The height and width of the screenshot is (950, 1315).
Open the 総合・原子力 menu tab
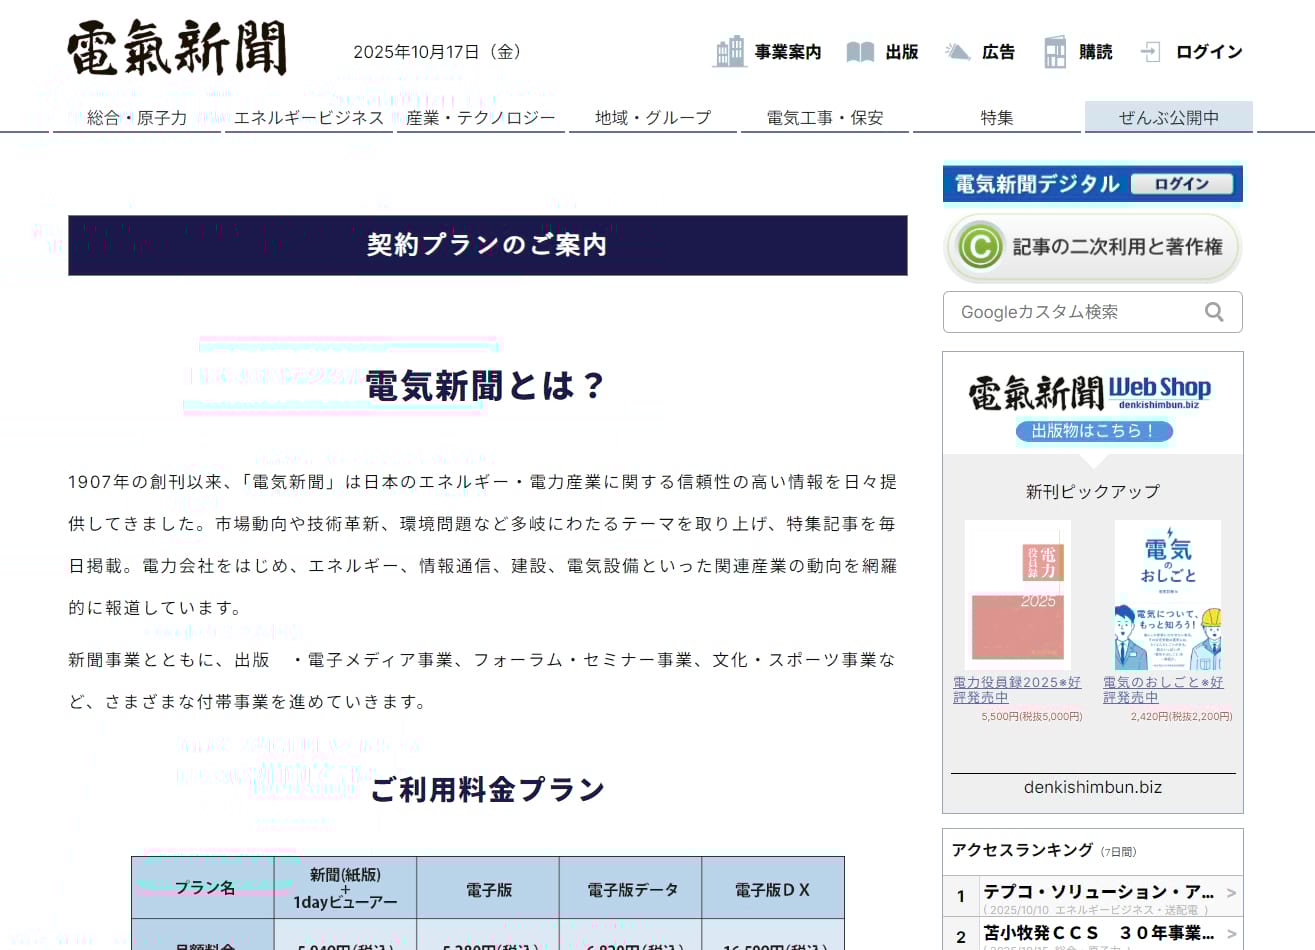(x=137, y=118)
